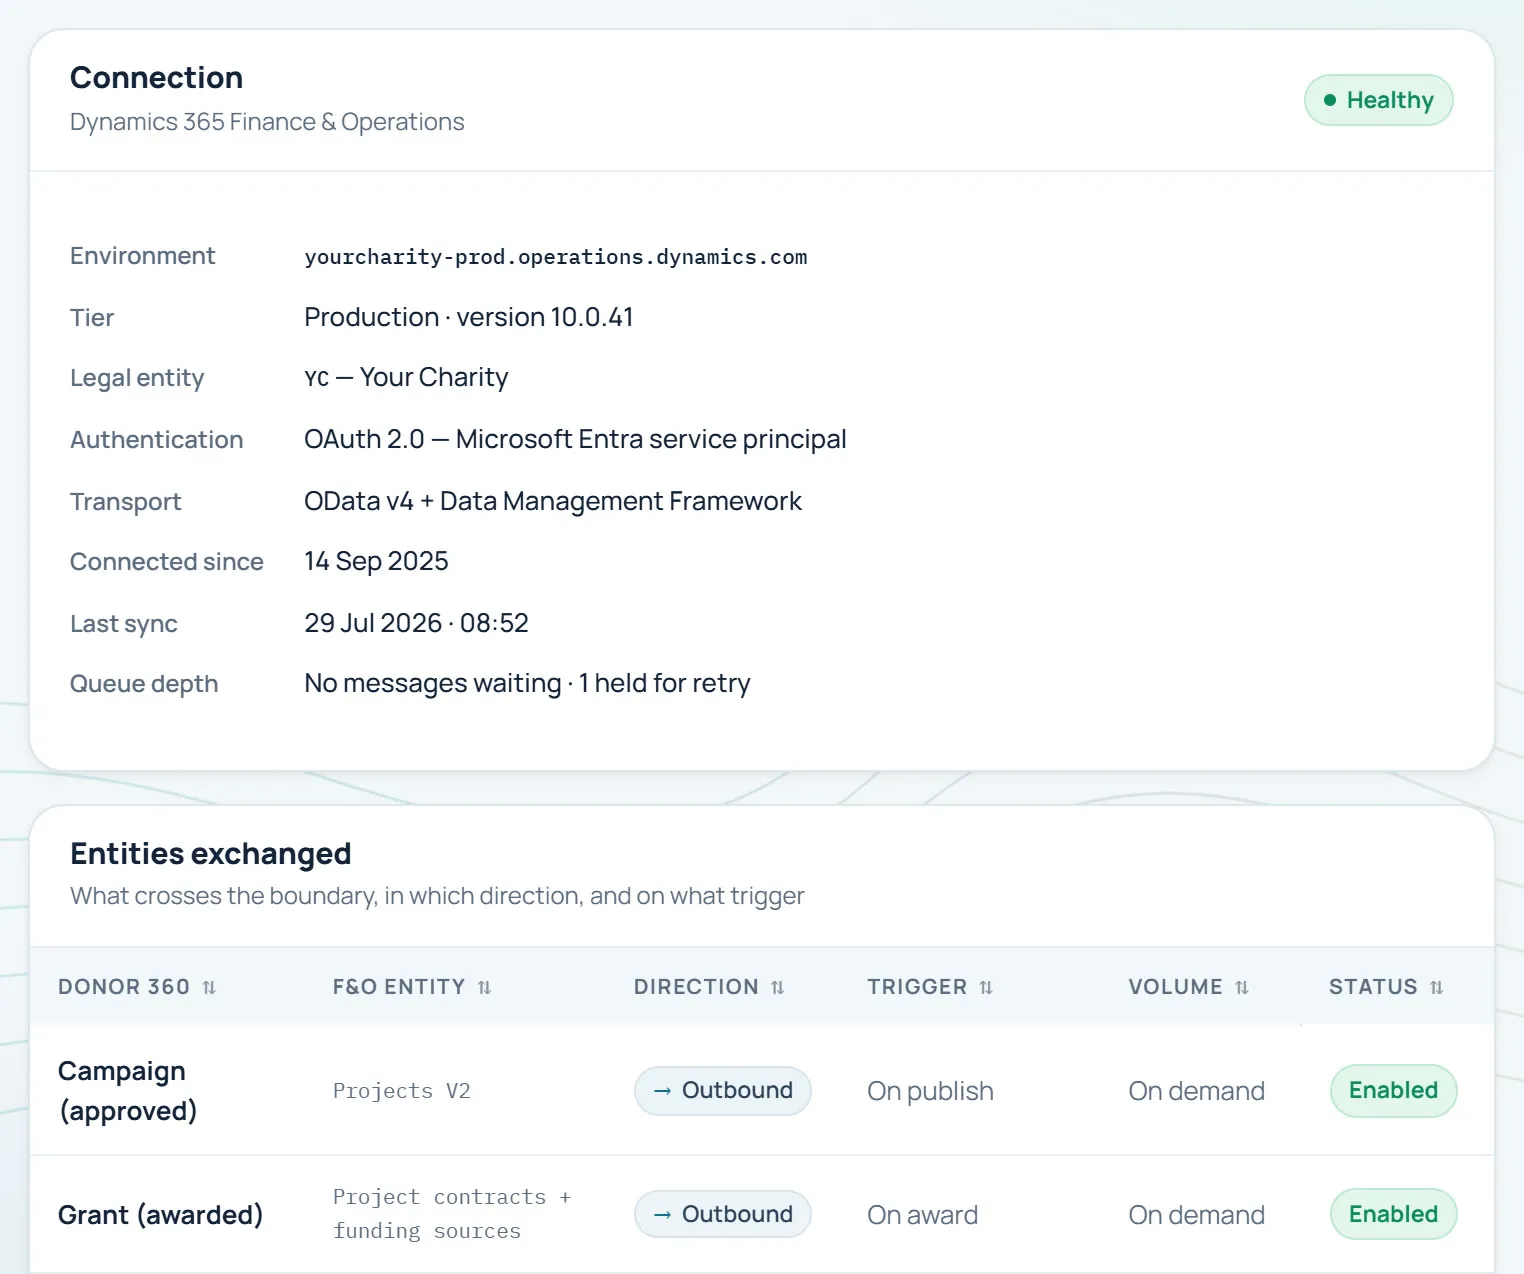Click Enabled status in Campaign row
The height and width of the screenshot is (1274, 1524).
click(1393, 1090)
